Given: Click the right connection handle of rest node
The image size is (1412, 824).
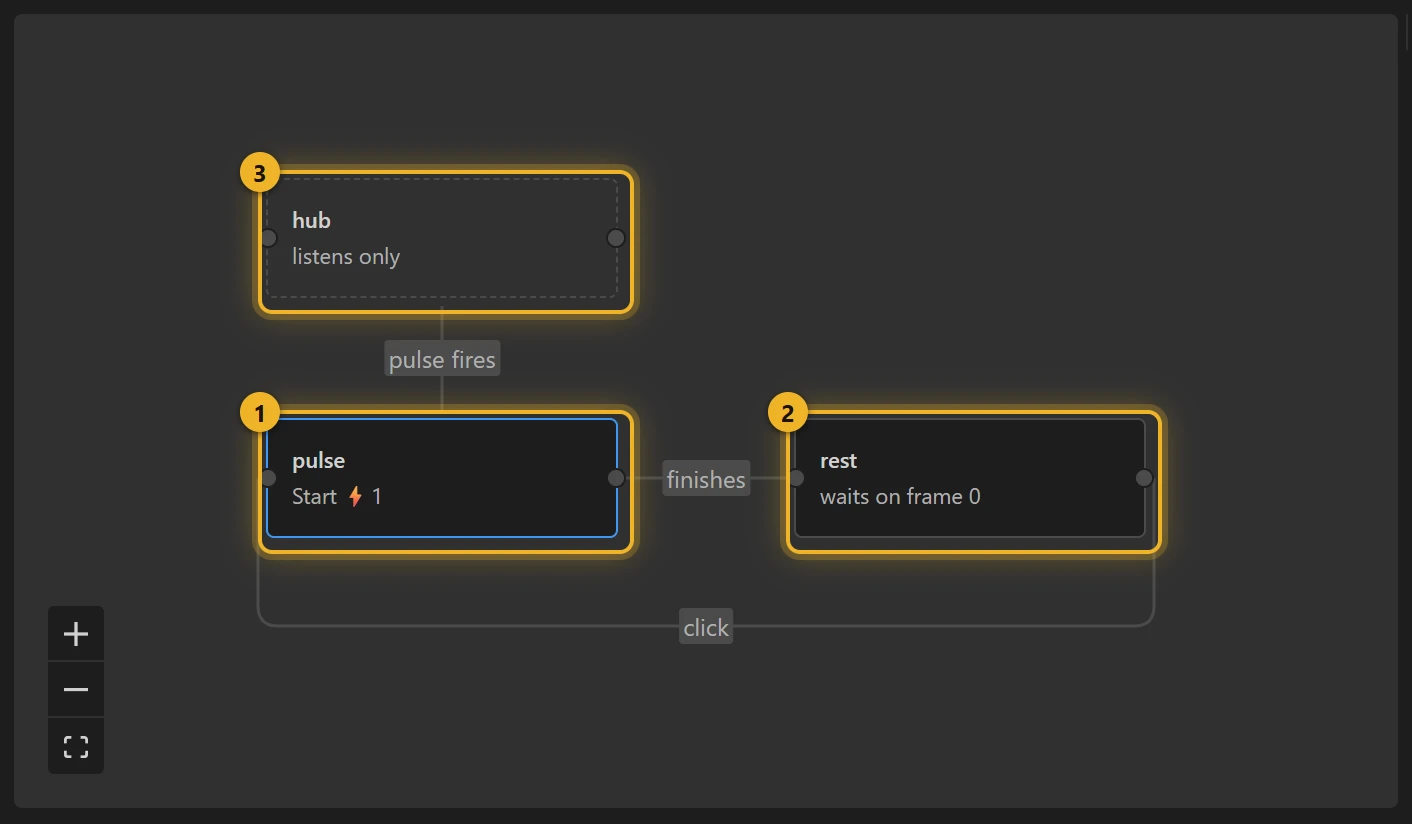Looking at the screenshot, I should (x=1144, y=478).
